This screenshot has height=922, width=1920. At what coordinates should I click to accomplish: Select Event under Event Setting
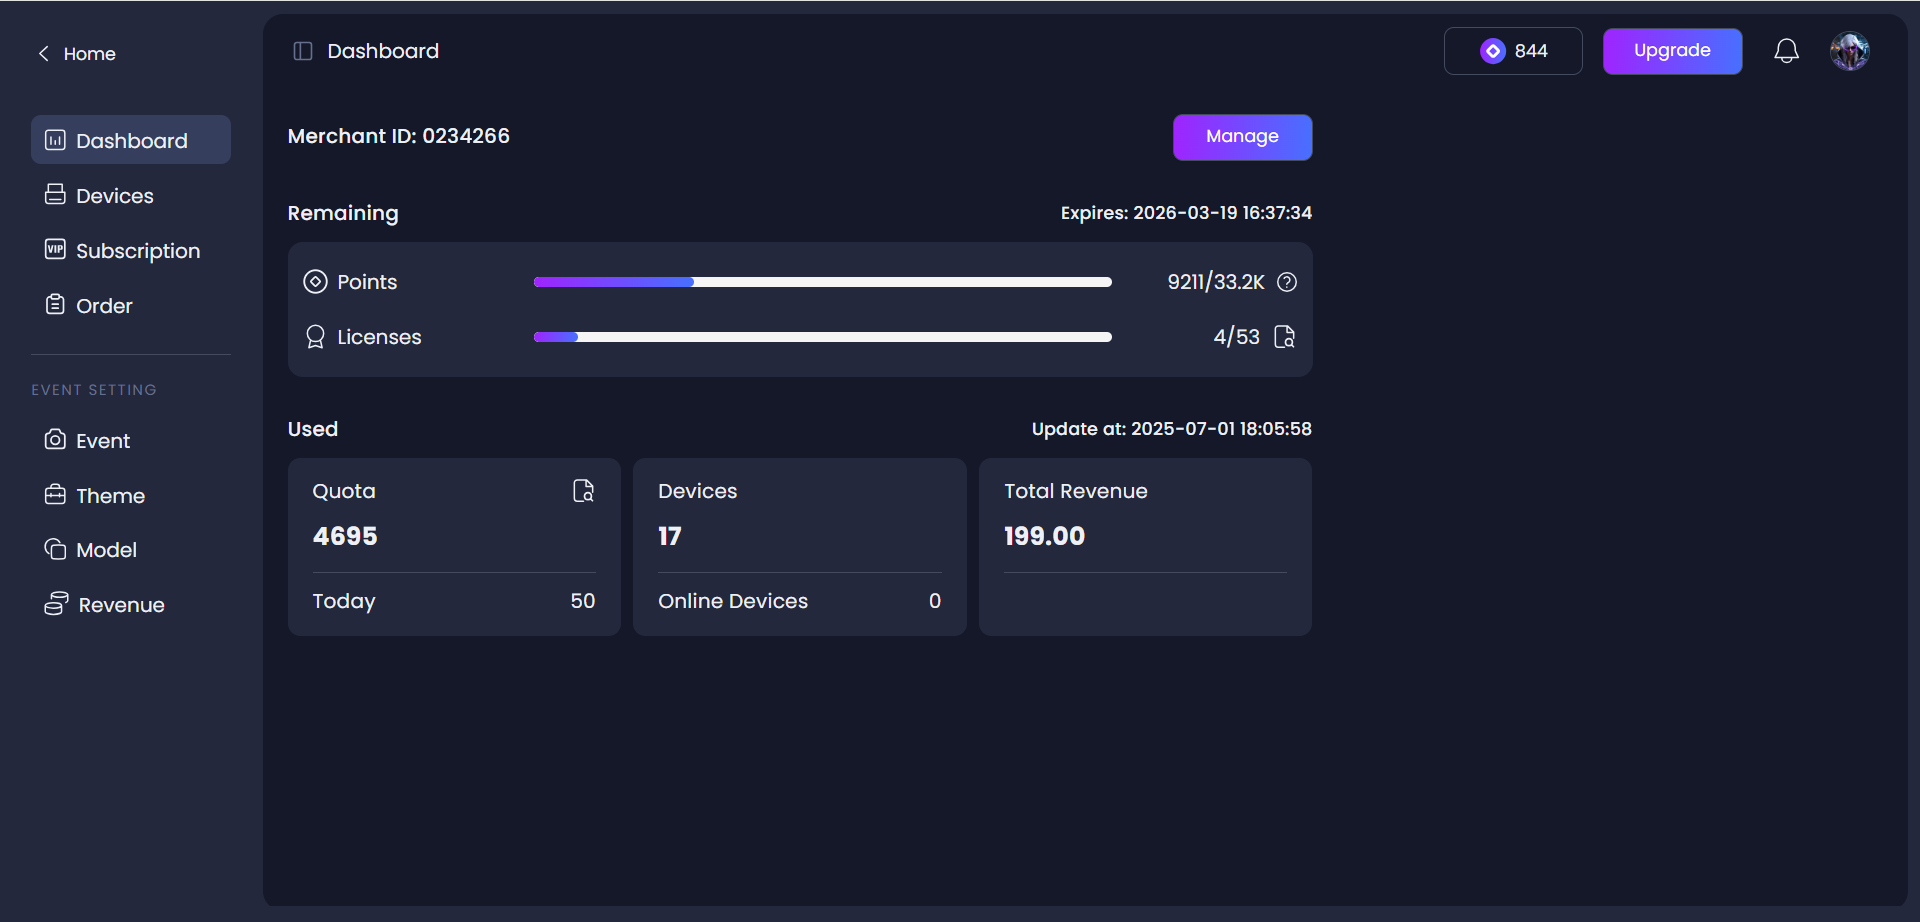[102, 441]
